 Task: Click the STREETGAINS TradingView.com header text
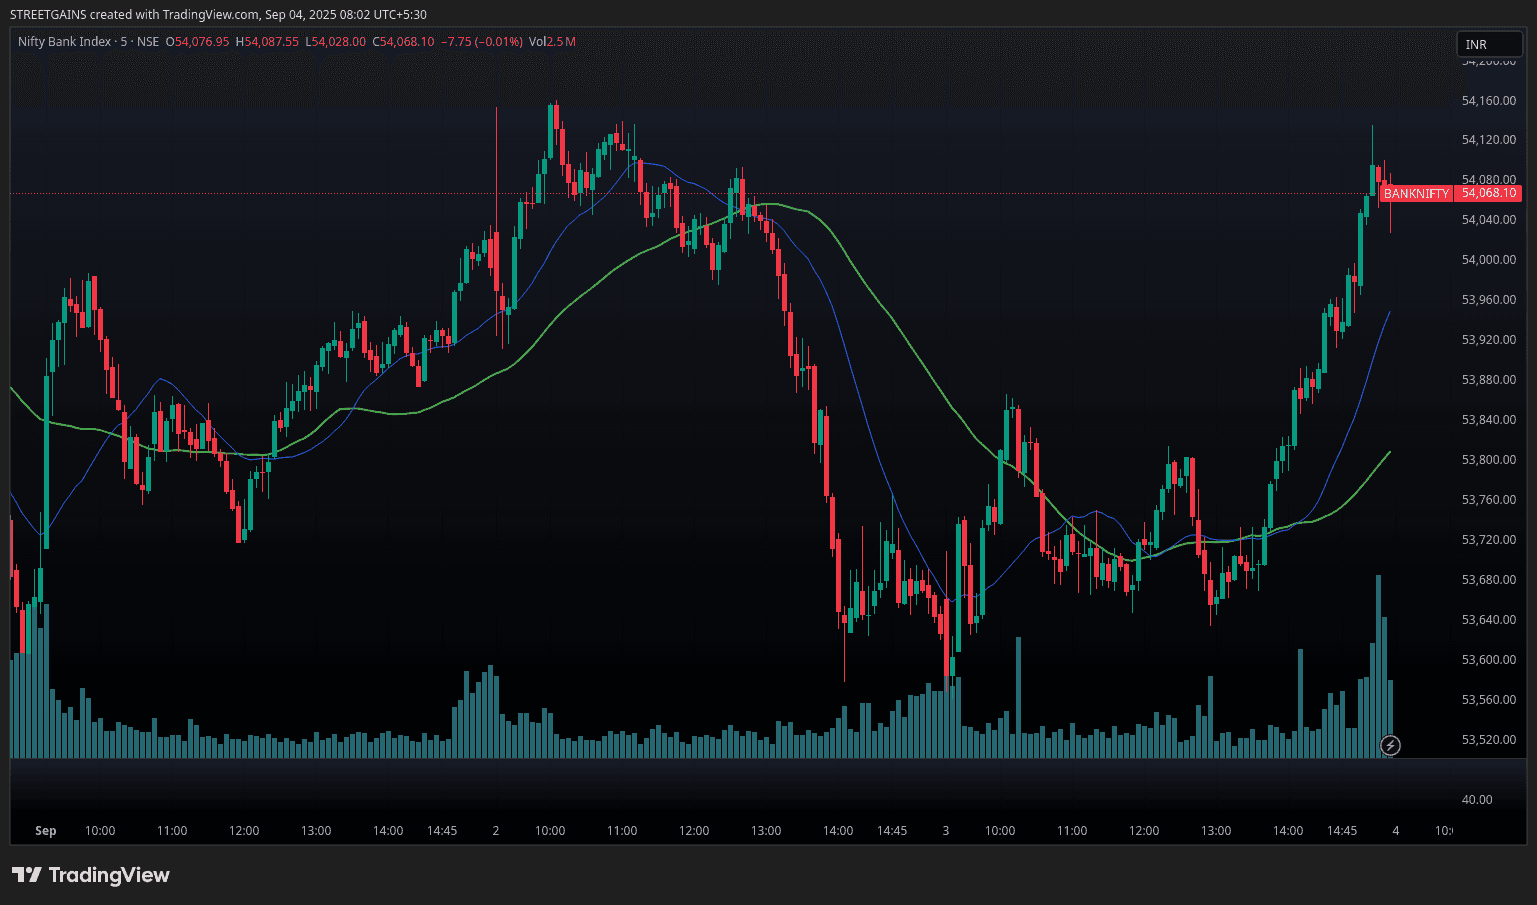218,14
